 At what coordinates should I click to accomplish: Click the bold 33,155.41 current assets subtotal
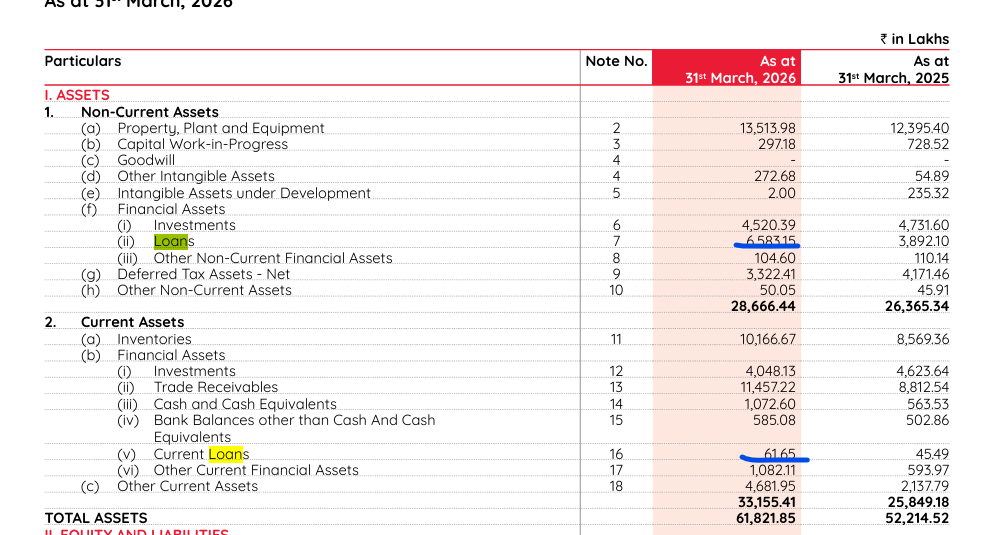766,502
